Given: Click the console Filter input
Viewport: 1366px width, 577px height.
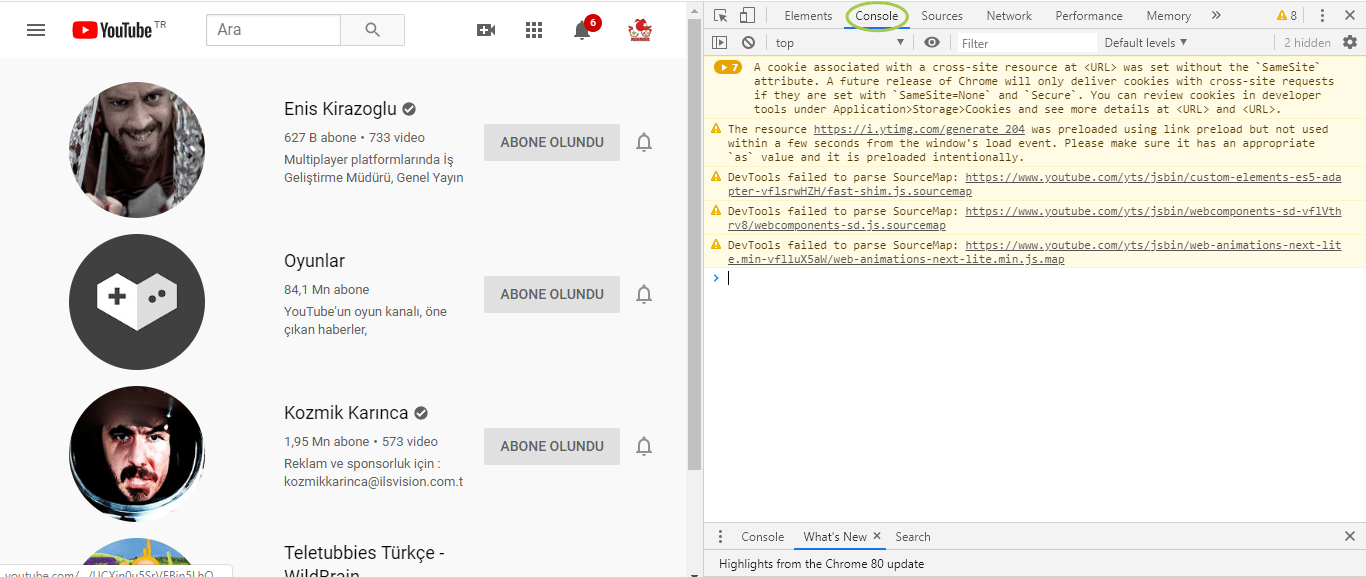Looking at the screenshot, I should (1026, 43).
